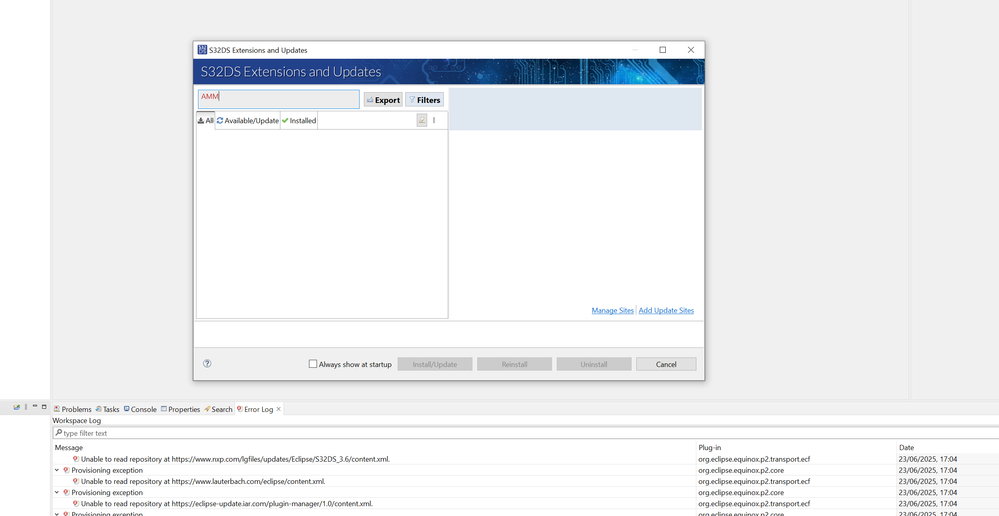Screen dimensions: 999x516
Task: Click the magnifier icon in the Error Log filter box
Action: tap(59, 433)
